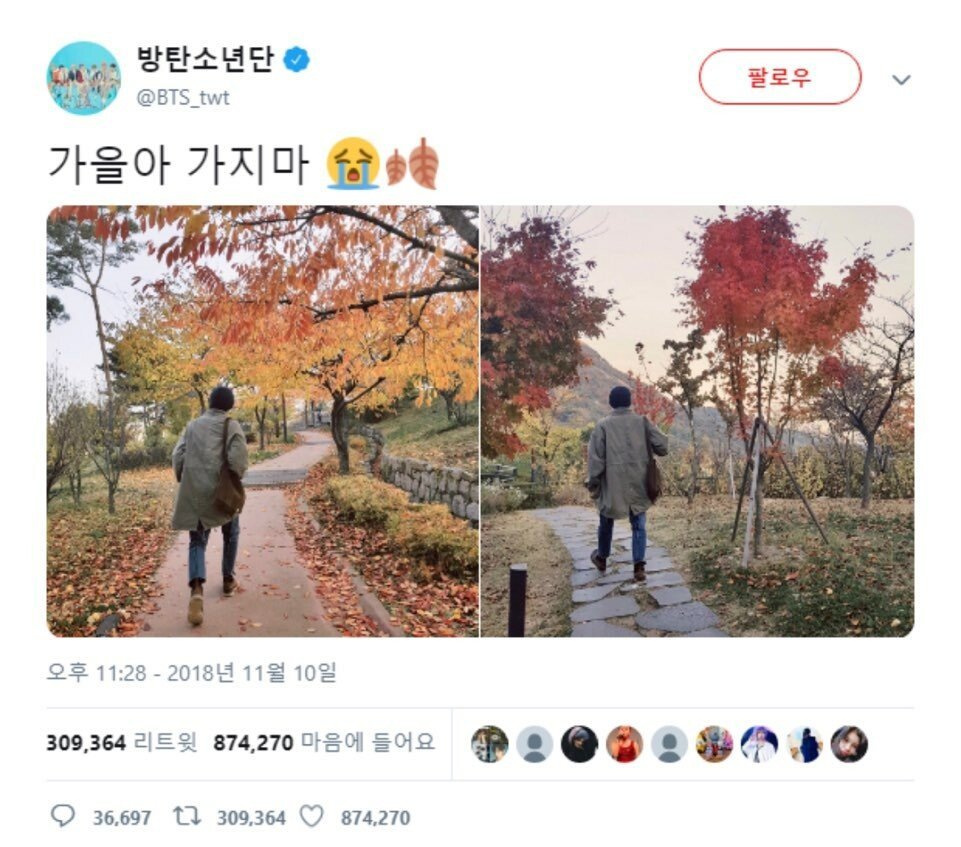The image size is (961, 847).
Task: Open the right red maple photo
Action: (697, 421)
